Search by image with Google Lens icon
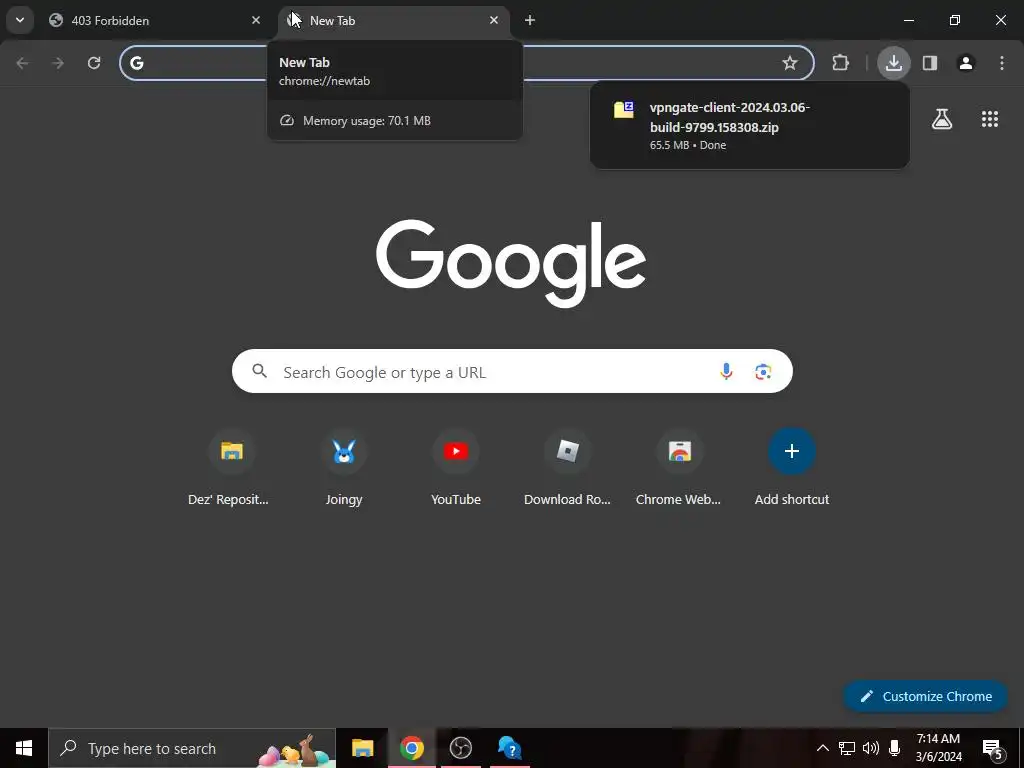The height and width of the screenshot is (768, 1024). (x=763, y=372)
